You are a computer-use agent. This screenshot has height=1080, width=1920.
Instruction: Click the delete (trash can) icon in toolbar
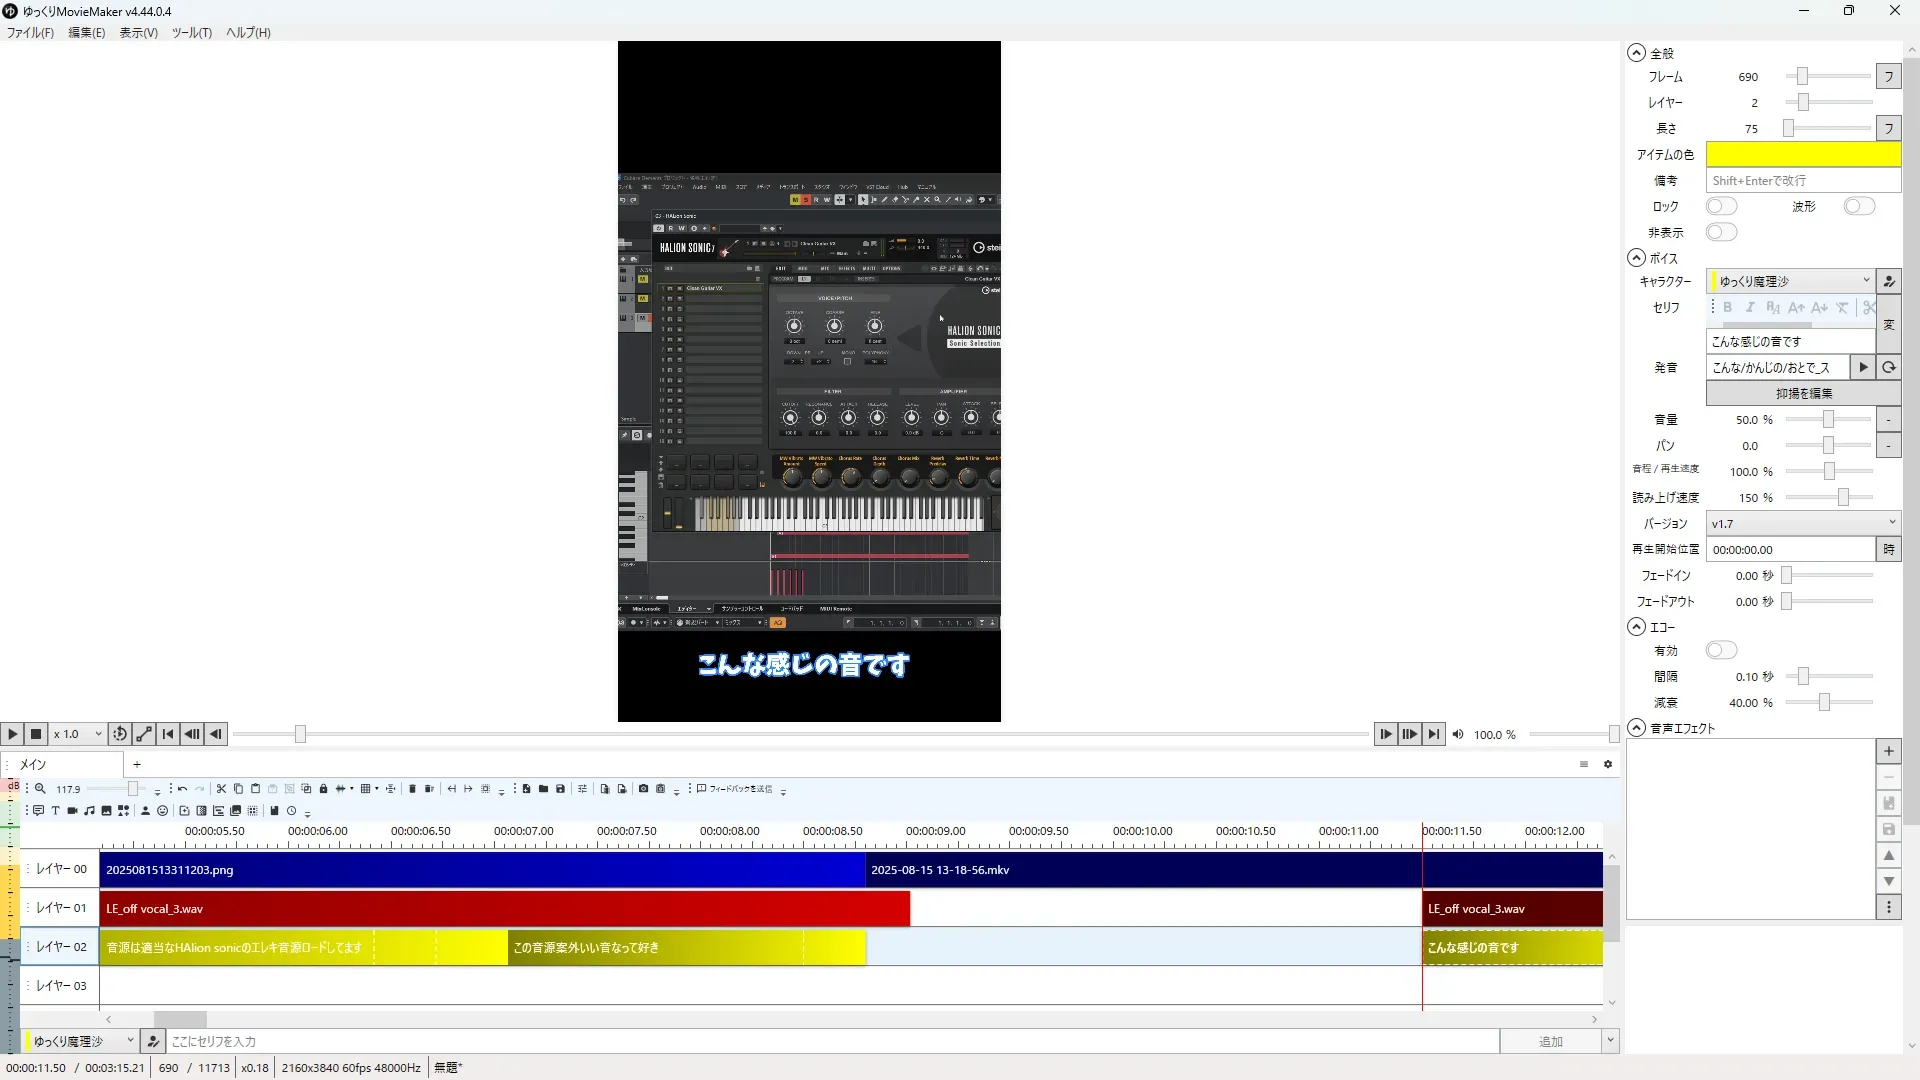(412, 789)
